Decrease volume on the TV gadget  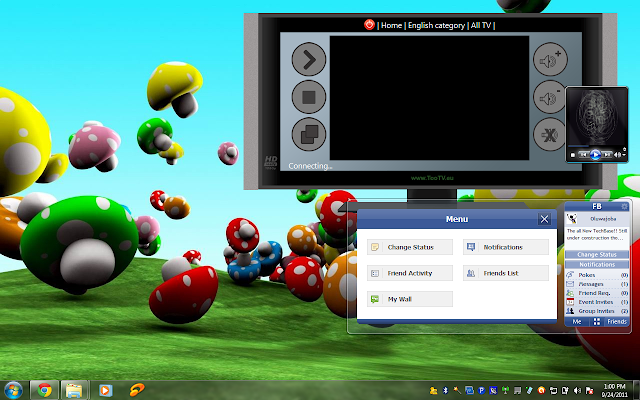[549, 97]
